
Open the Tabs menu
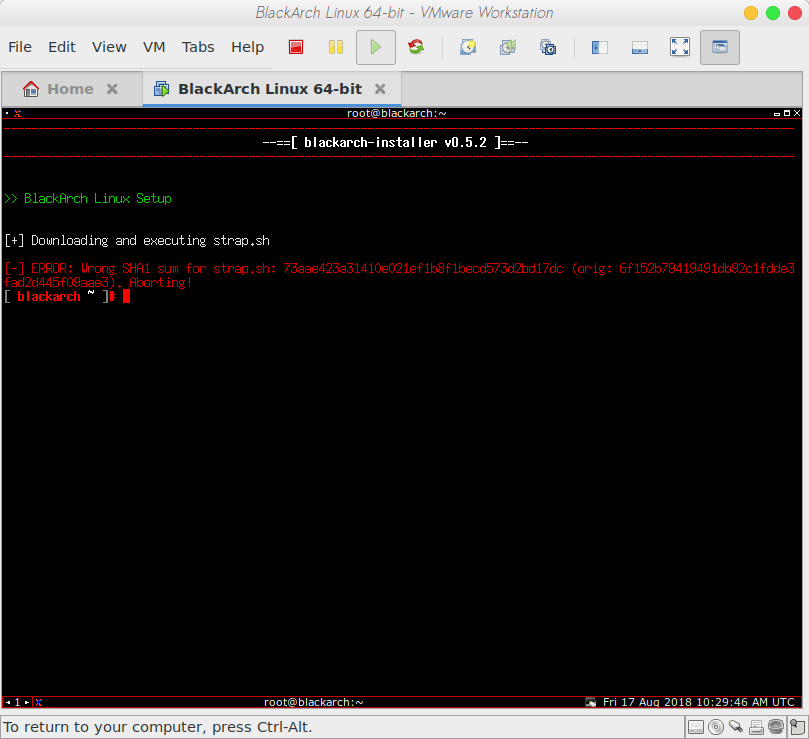(197, 46)
